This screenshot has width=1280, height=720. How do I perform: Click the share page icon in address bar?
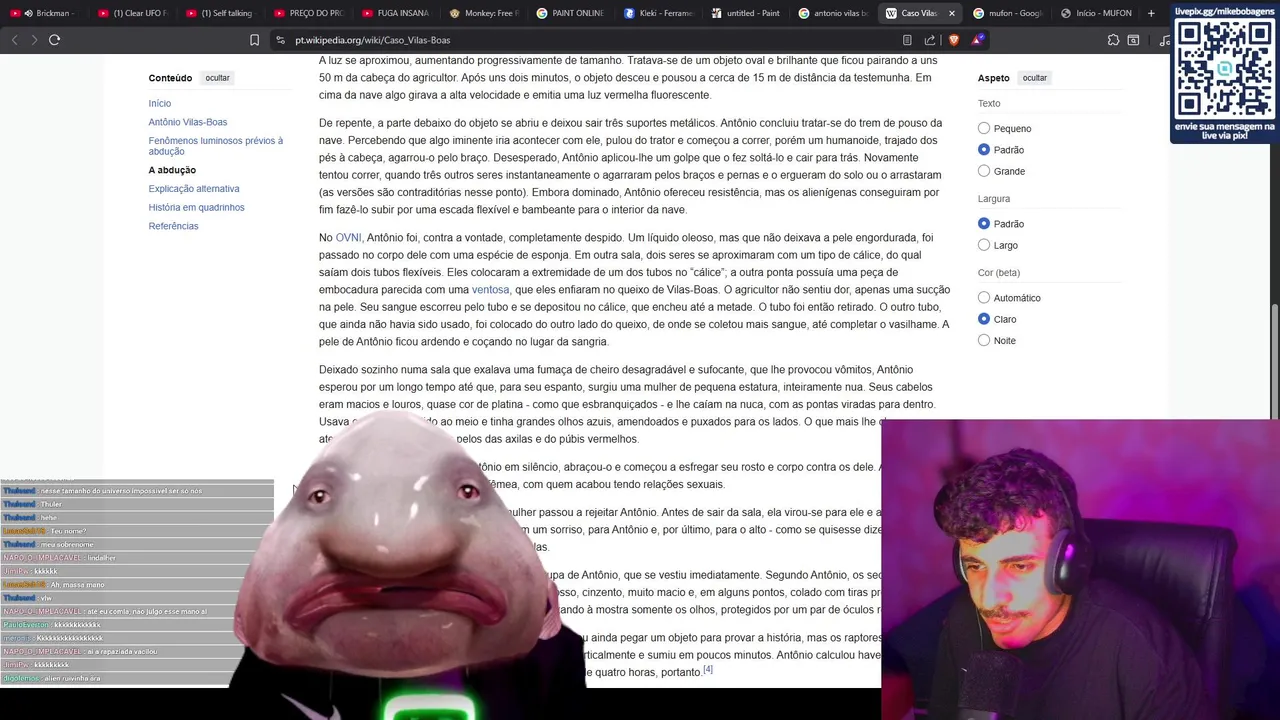click(930, 40)
